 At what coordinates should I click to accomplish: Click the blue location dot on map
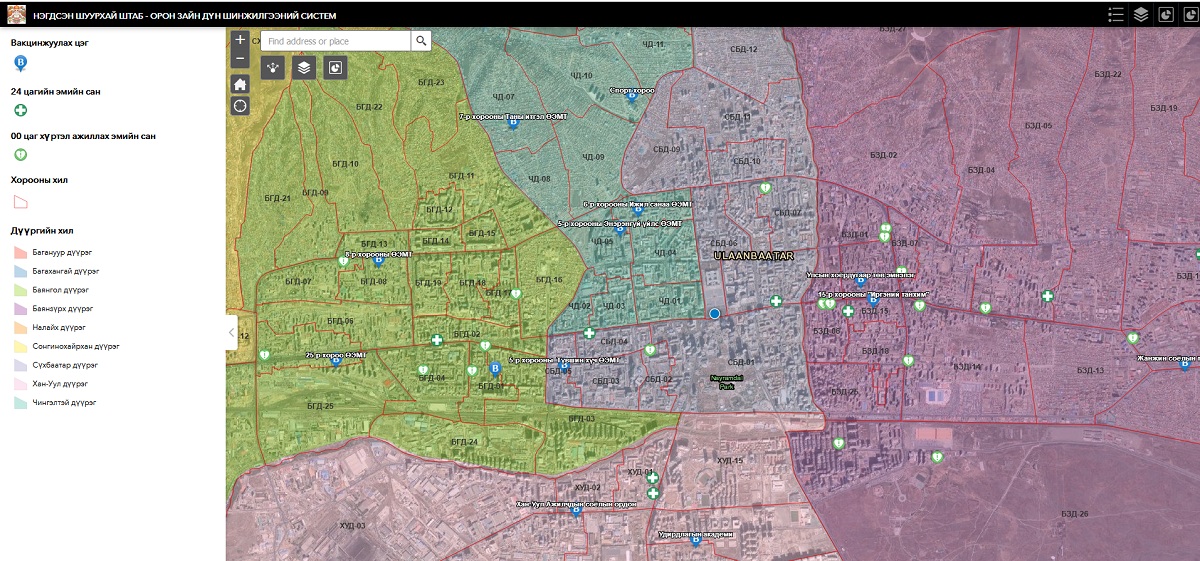[x=714, y=314]
